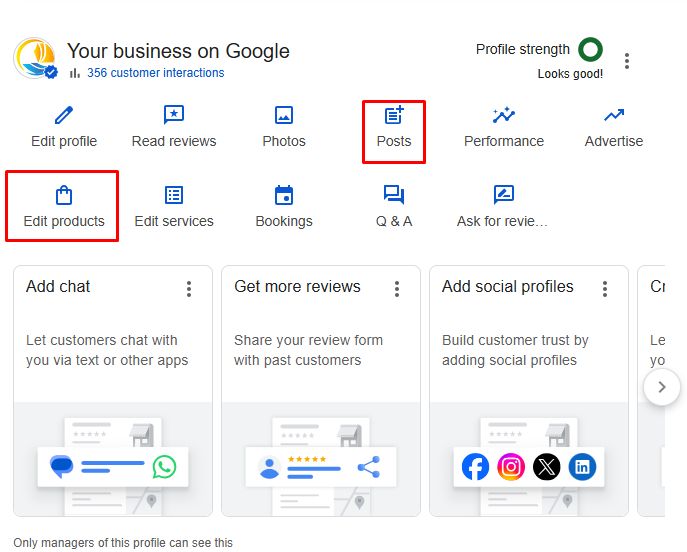Open the Q & A chat icon
This screenshot has width=687, height=552.
click(x=394, y=195)
